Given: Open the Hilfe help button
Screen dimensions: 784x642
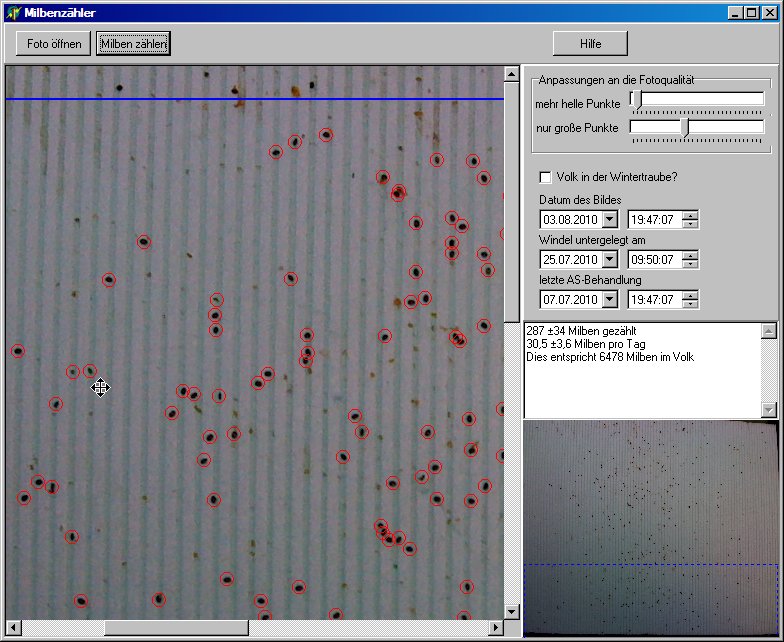Looking at the screenshot, I should 590,43.
